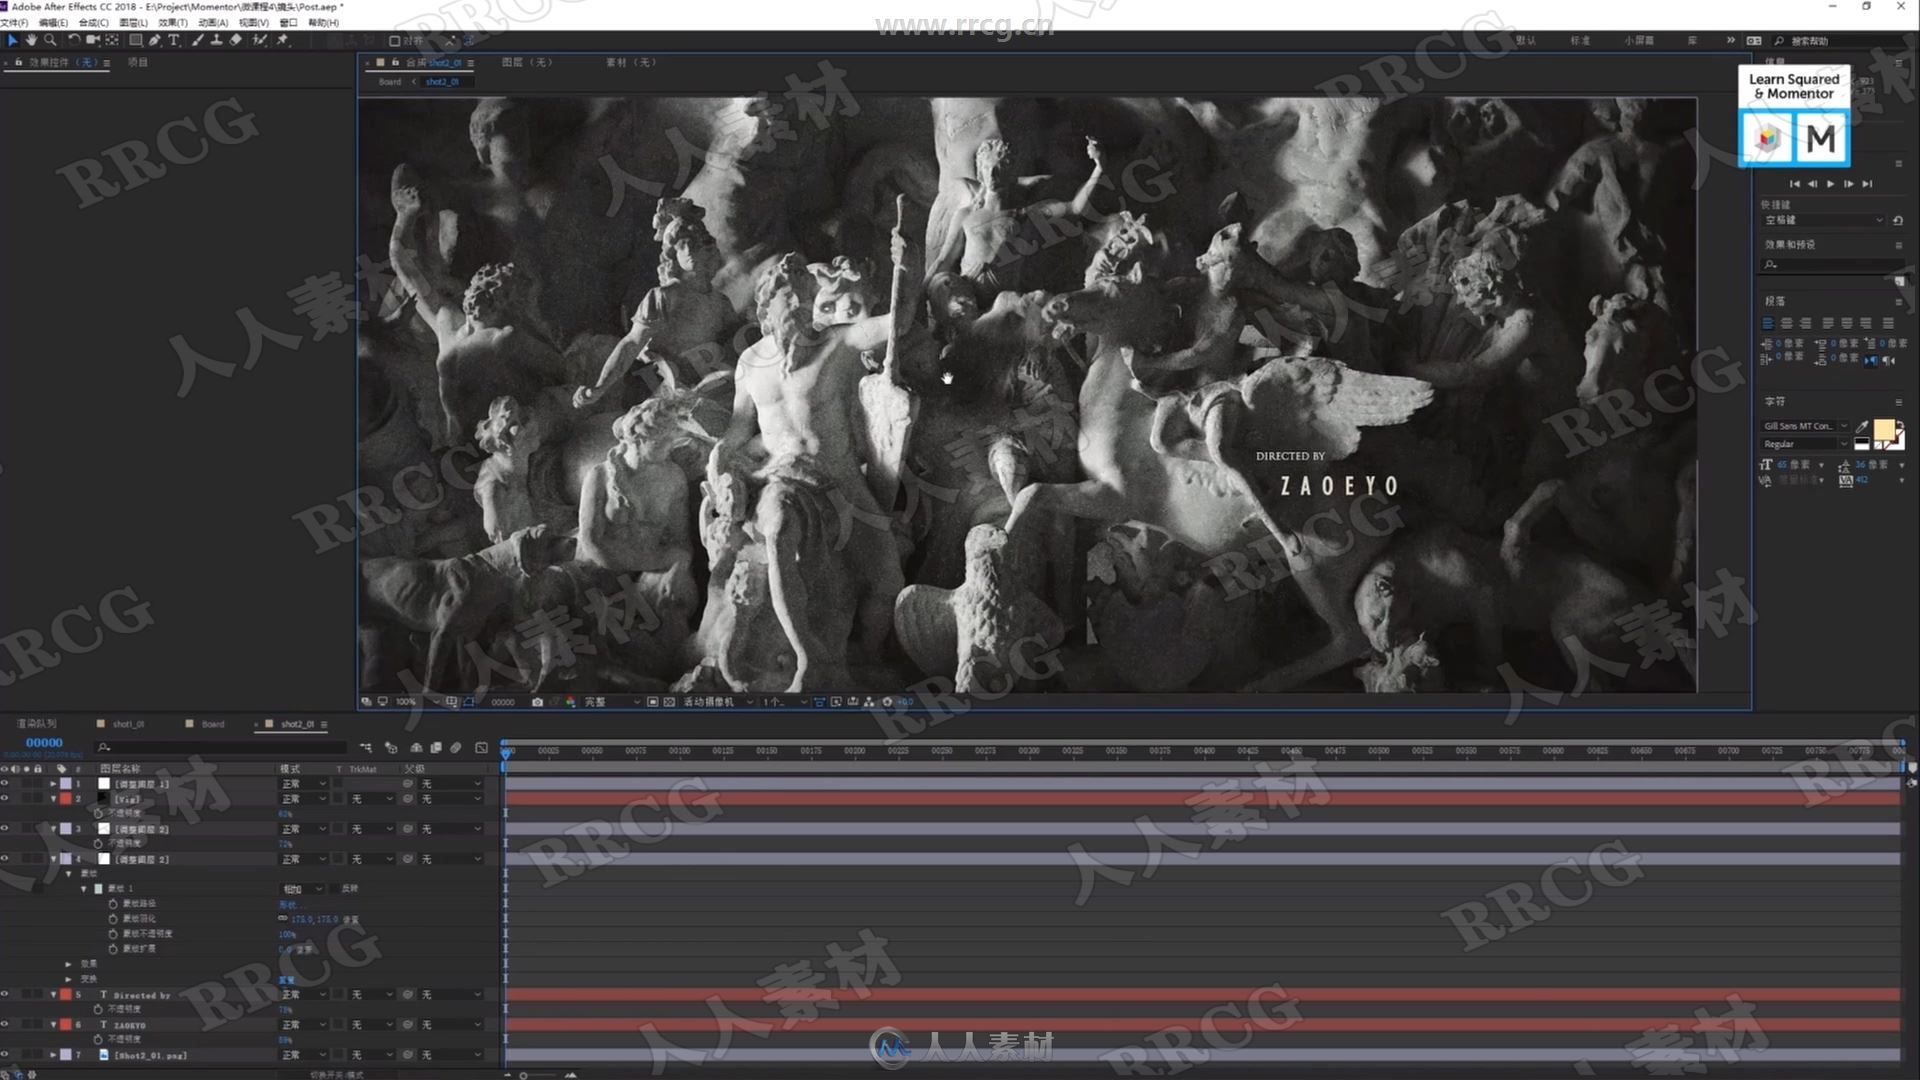
Task: Open the Composition menu
Action: (x=93, y=23)
